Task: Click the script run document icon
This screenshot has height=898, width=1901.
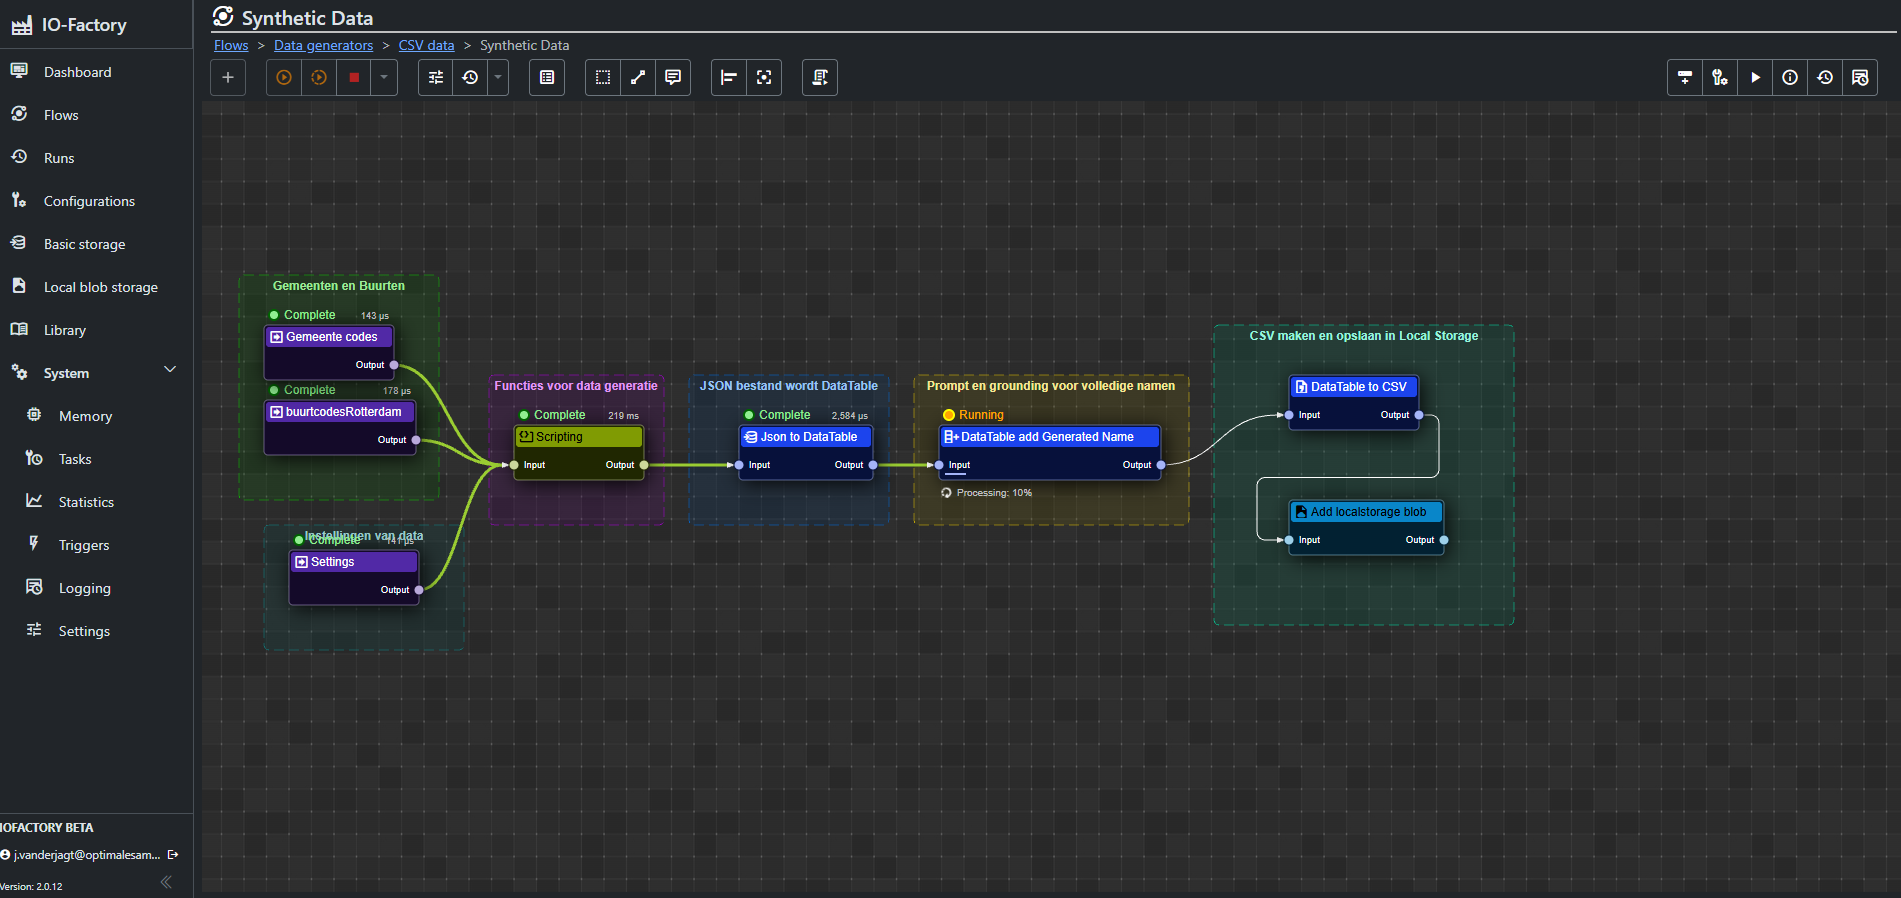Action: (820, 77)
